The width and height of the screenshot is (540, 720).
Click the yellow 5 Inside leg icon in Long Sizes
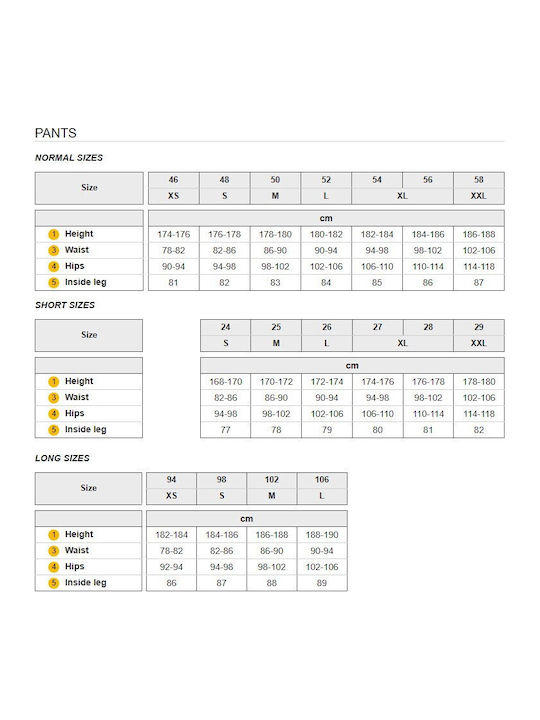(x=54, y=583)
